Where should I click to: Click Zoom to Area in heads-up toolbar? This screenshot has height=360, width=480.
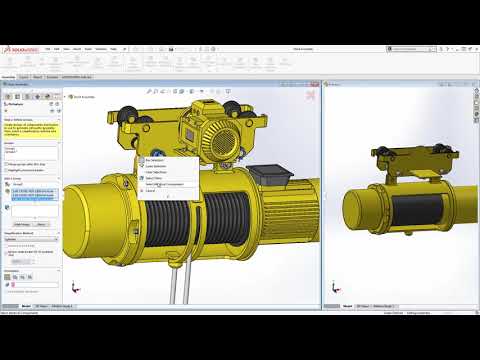[156, 91]
